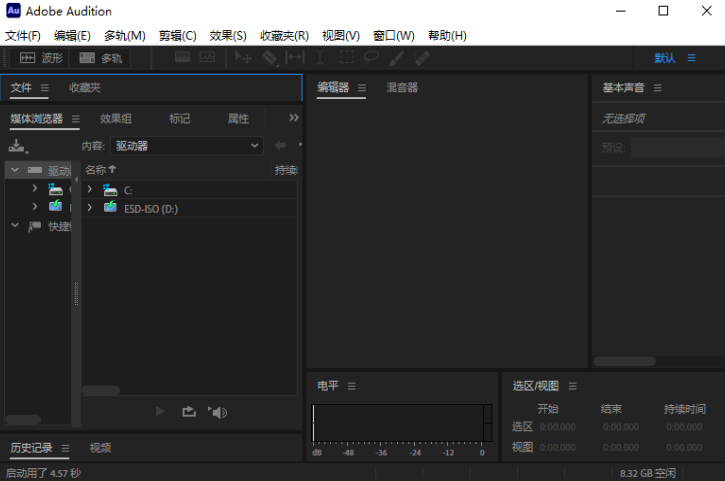Open the 收藏夹 panel tab
Image resolution: width=725 pixels, height=481 pixels.
[x=85, y=88]
